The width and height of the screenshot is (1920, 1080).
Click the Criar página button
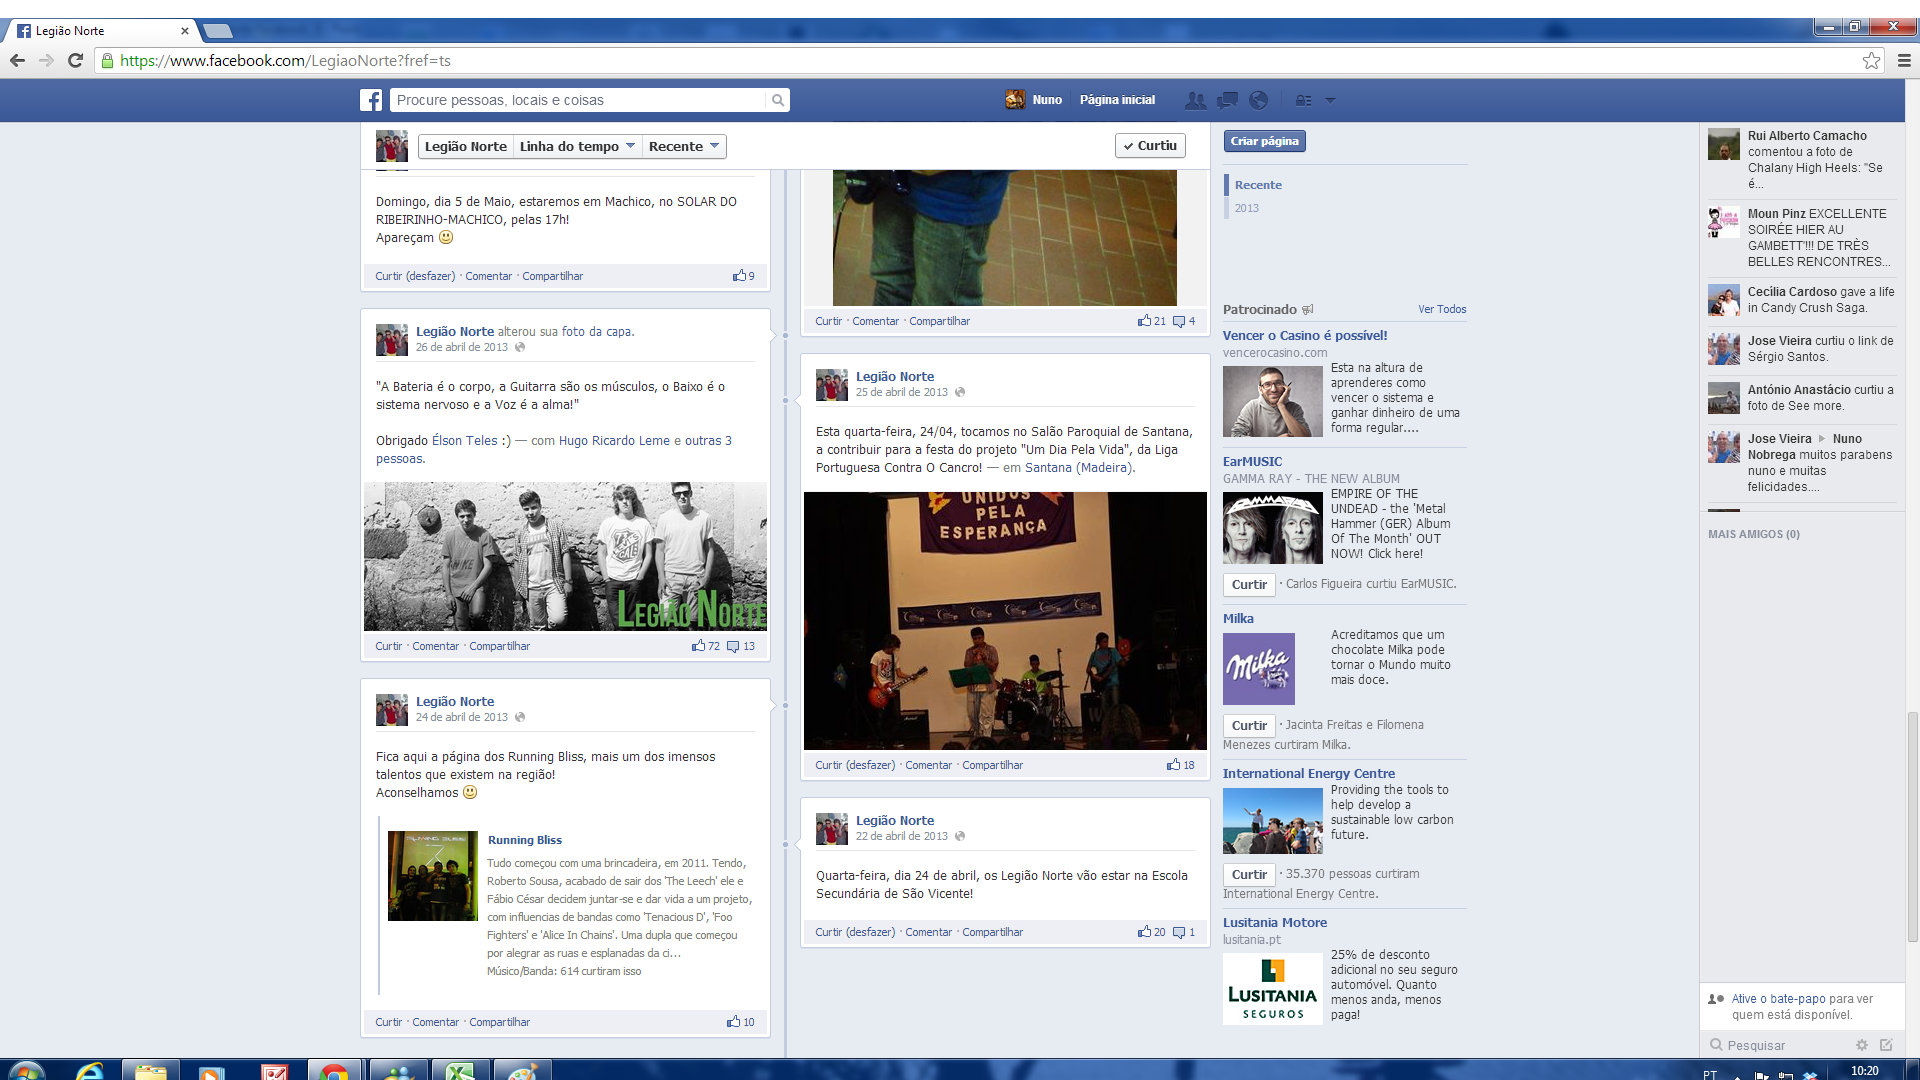pyautogui.click(x=1264, y=141)
